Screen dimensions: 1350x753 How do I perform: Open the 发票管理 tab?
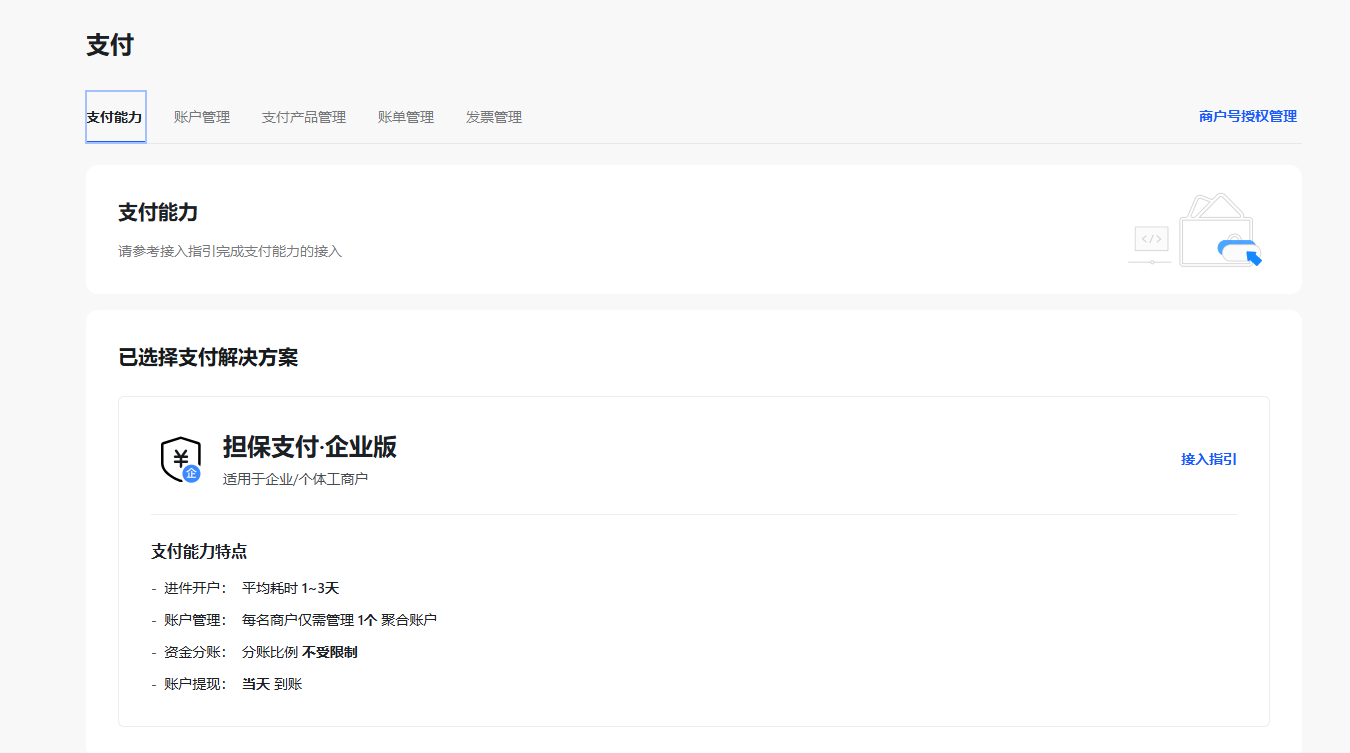pos(493,117)
